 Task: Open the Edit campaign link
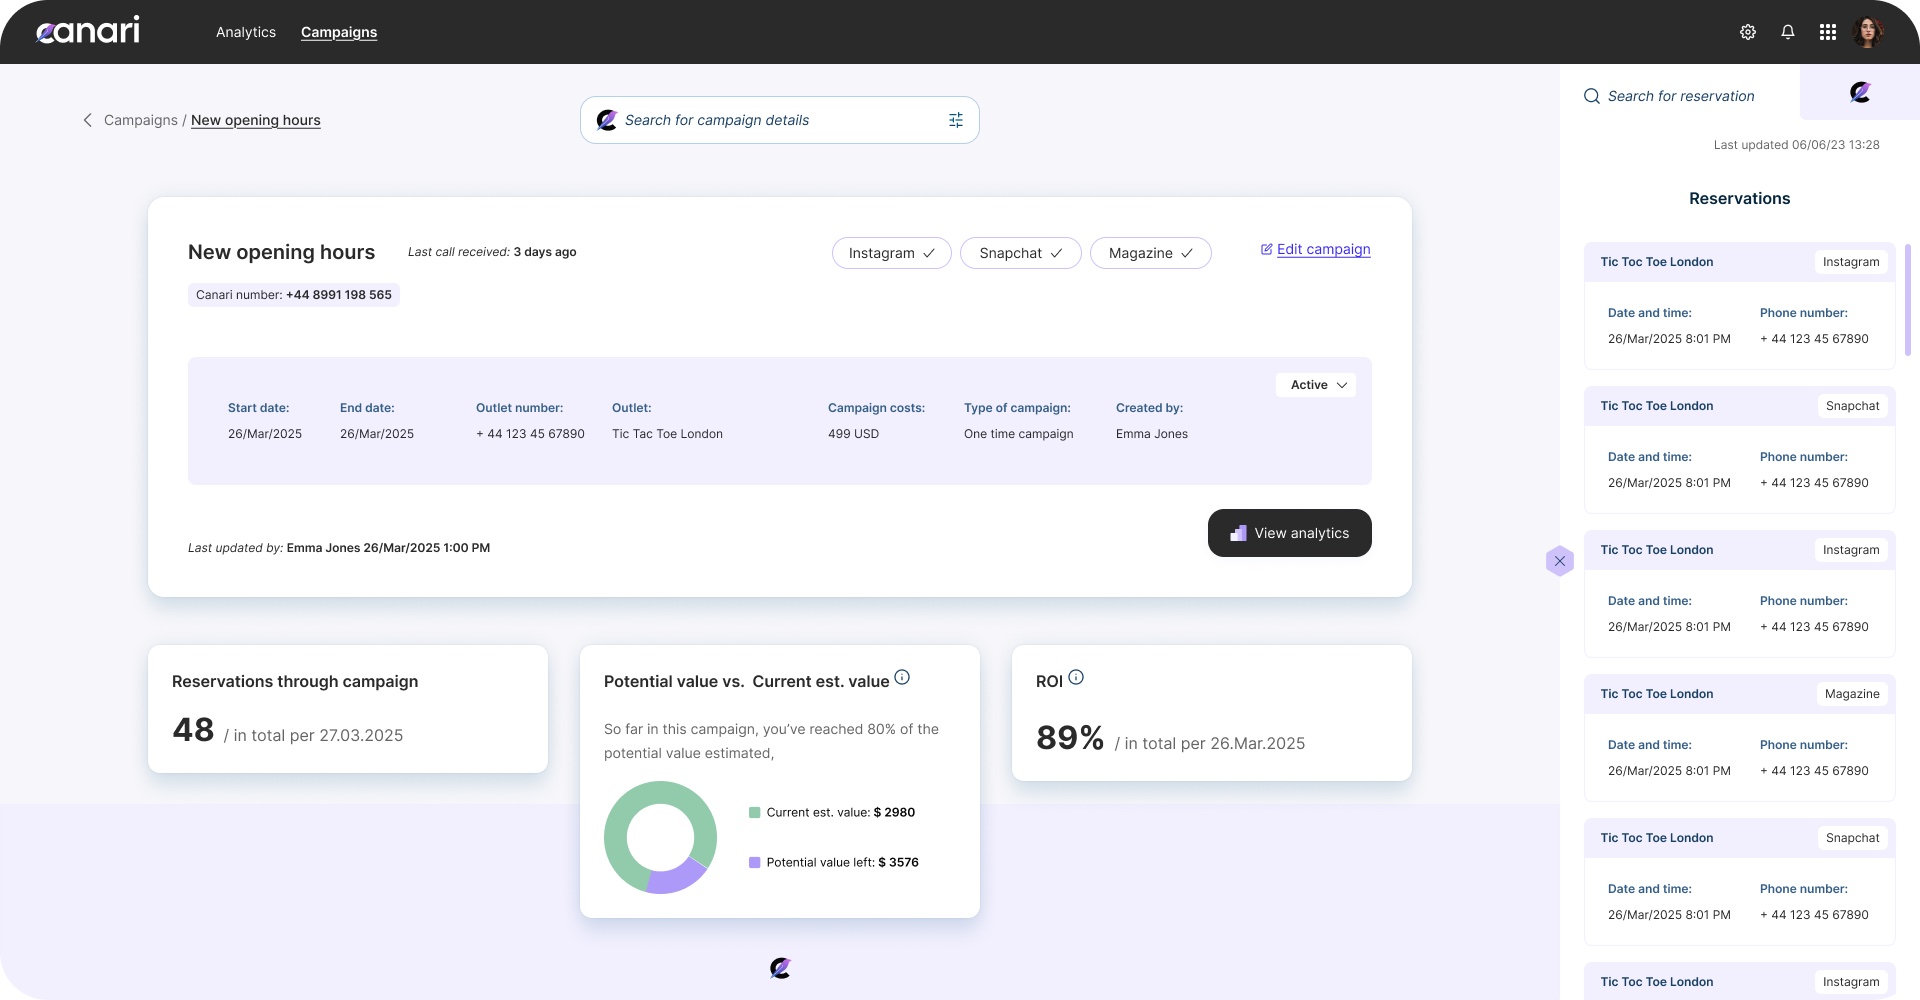coord(1324,249)
